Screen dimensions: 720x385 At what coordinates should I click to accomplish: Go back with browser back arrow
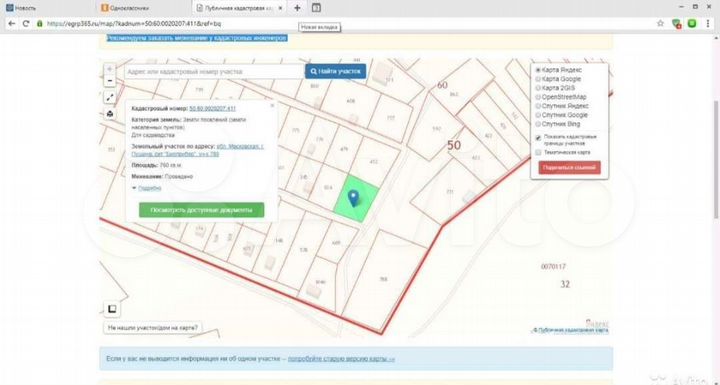(12, 23)
